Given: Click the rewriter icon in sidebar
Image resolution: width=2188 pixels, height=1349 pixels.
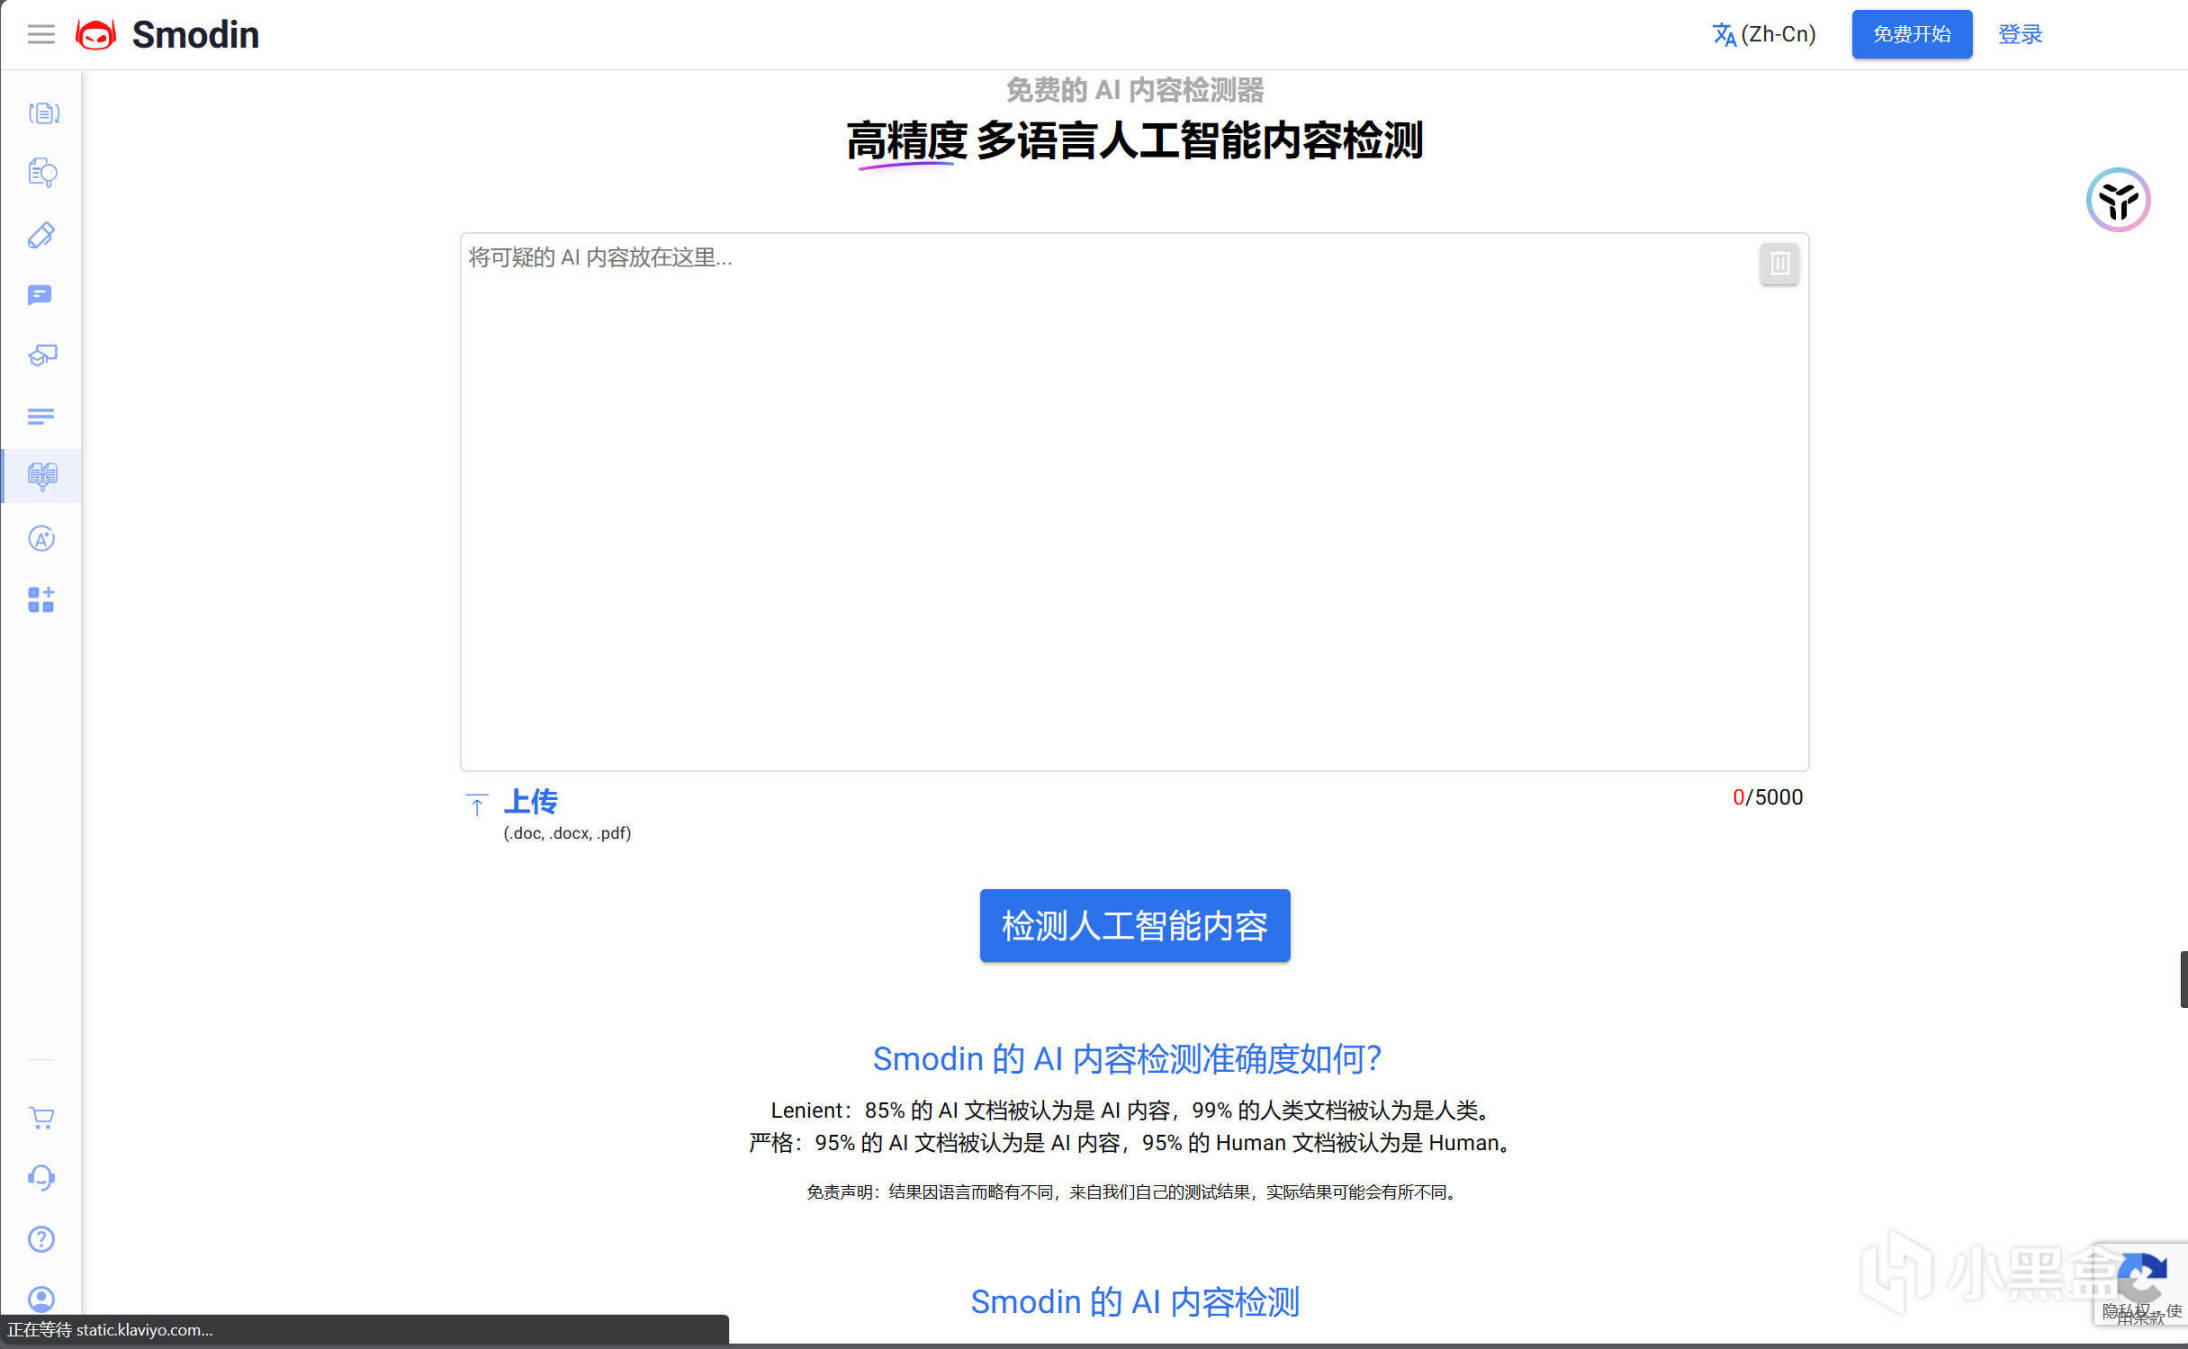Looking at the screenshot, I should (43, 113).
